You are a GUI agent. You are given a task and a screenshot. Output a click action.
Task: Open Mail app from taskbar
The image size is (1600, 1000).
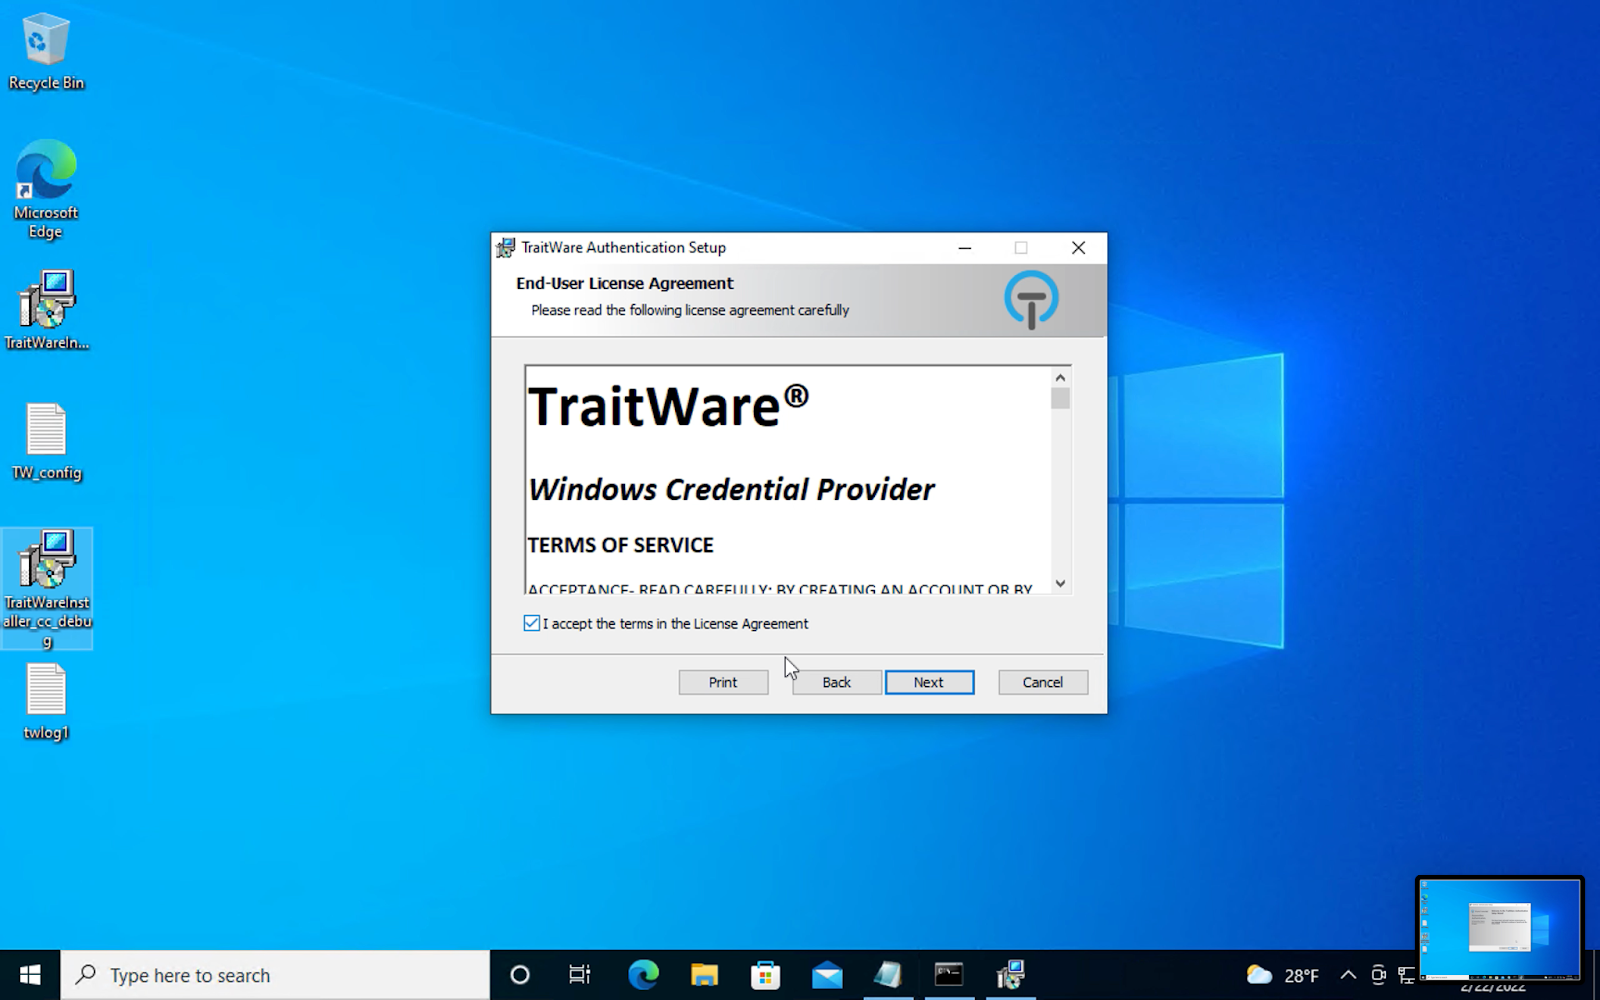827,975
